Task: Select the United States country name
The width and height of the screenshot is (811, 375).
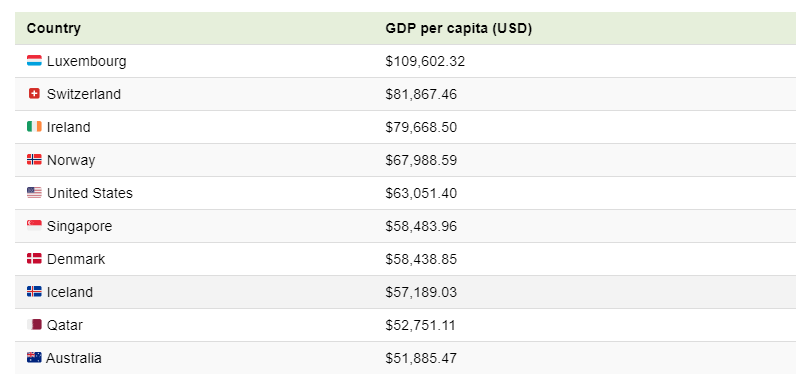Action: [x=90, y=193]
